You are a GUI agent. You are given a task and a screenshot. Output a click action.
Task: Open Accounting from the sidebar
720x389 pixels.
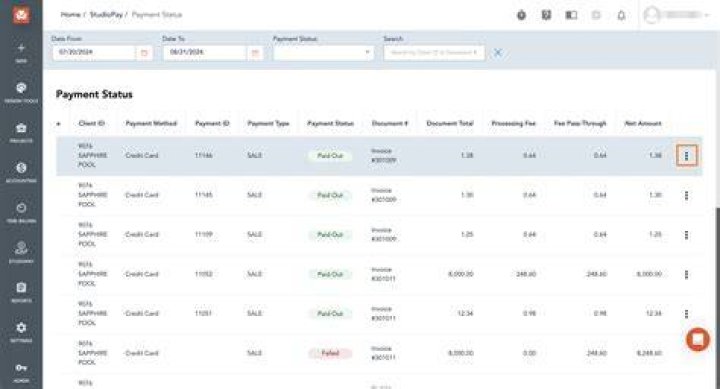pyautogui.click(x=21, y=173)
